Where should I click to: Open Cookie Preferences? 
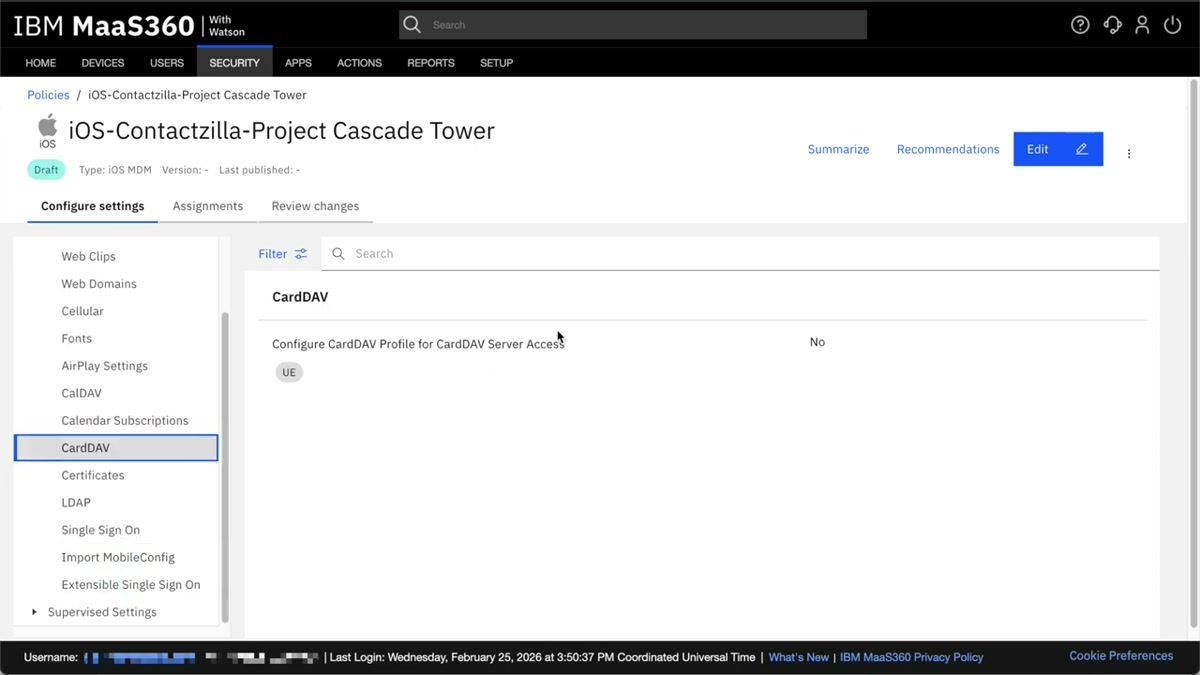pos(1121,656)
